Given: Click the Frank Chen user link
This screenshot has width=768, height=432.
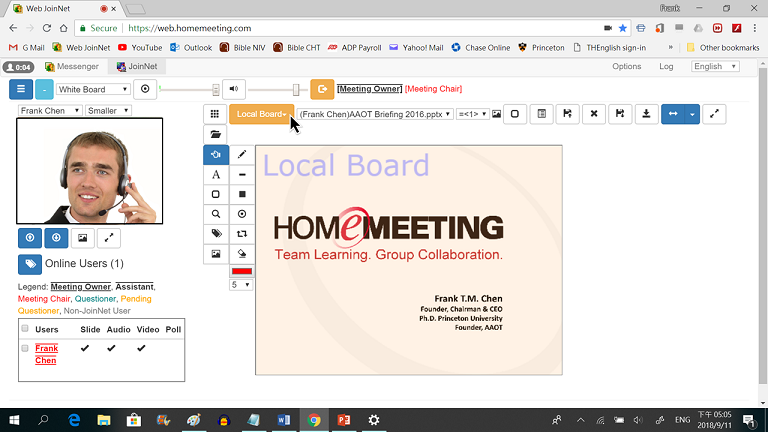Looking at the screenshot, I should [x=46, y=354].
